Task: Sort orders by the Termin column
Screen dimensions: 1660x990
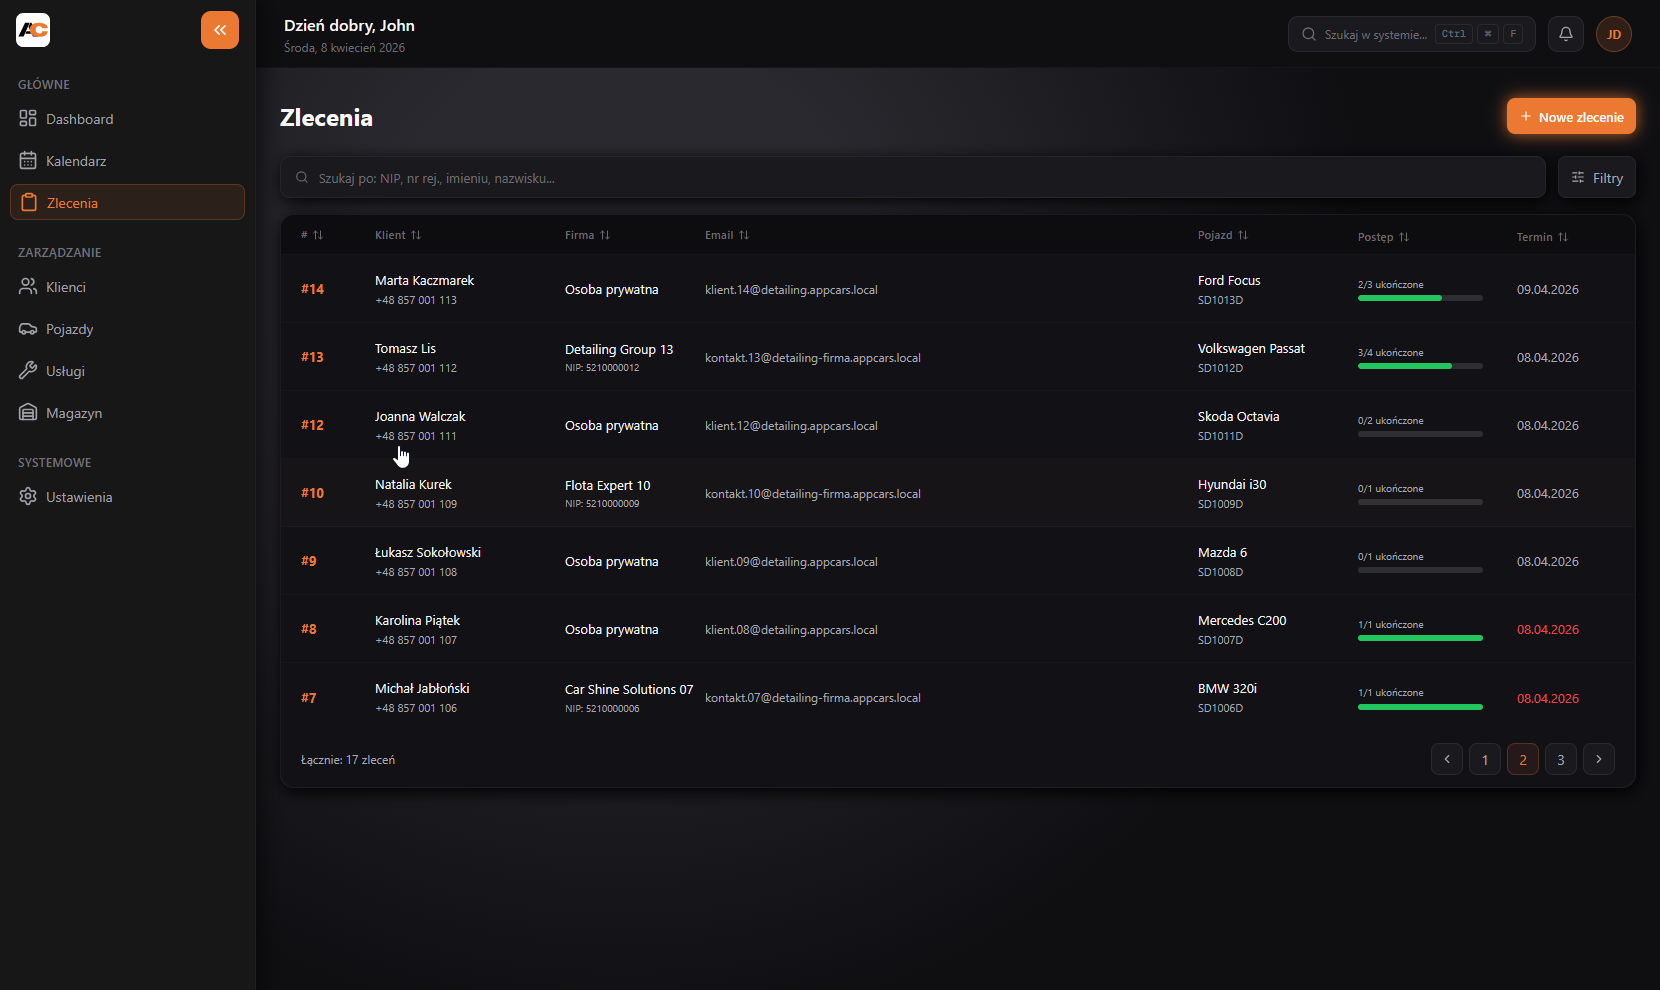Action: tap(1542, 237)
